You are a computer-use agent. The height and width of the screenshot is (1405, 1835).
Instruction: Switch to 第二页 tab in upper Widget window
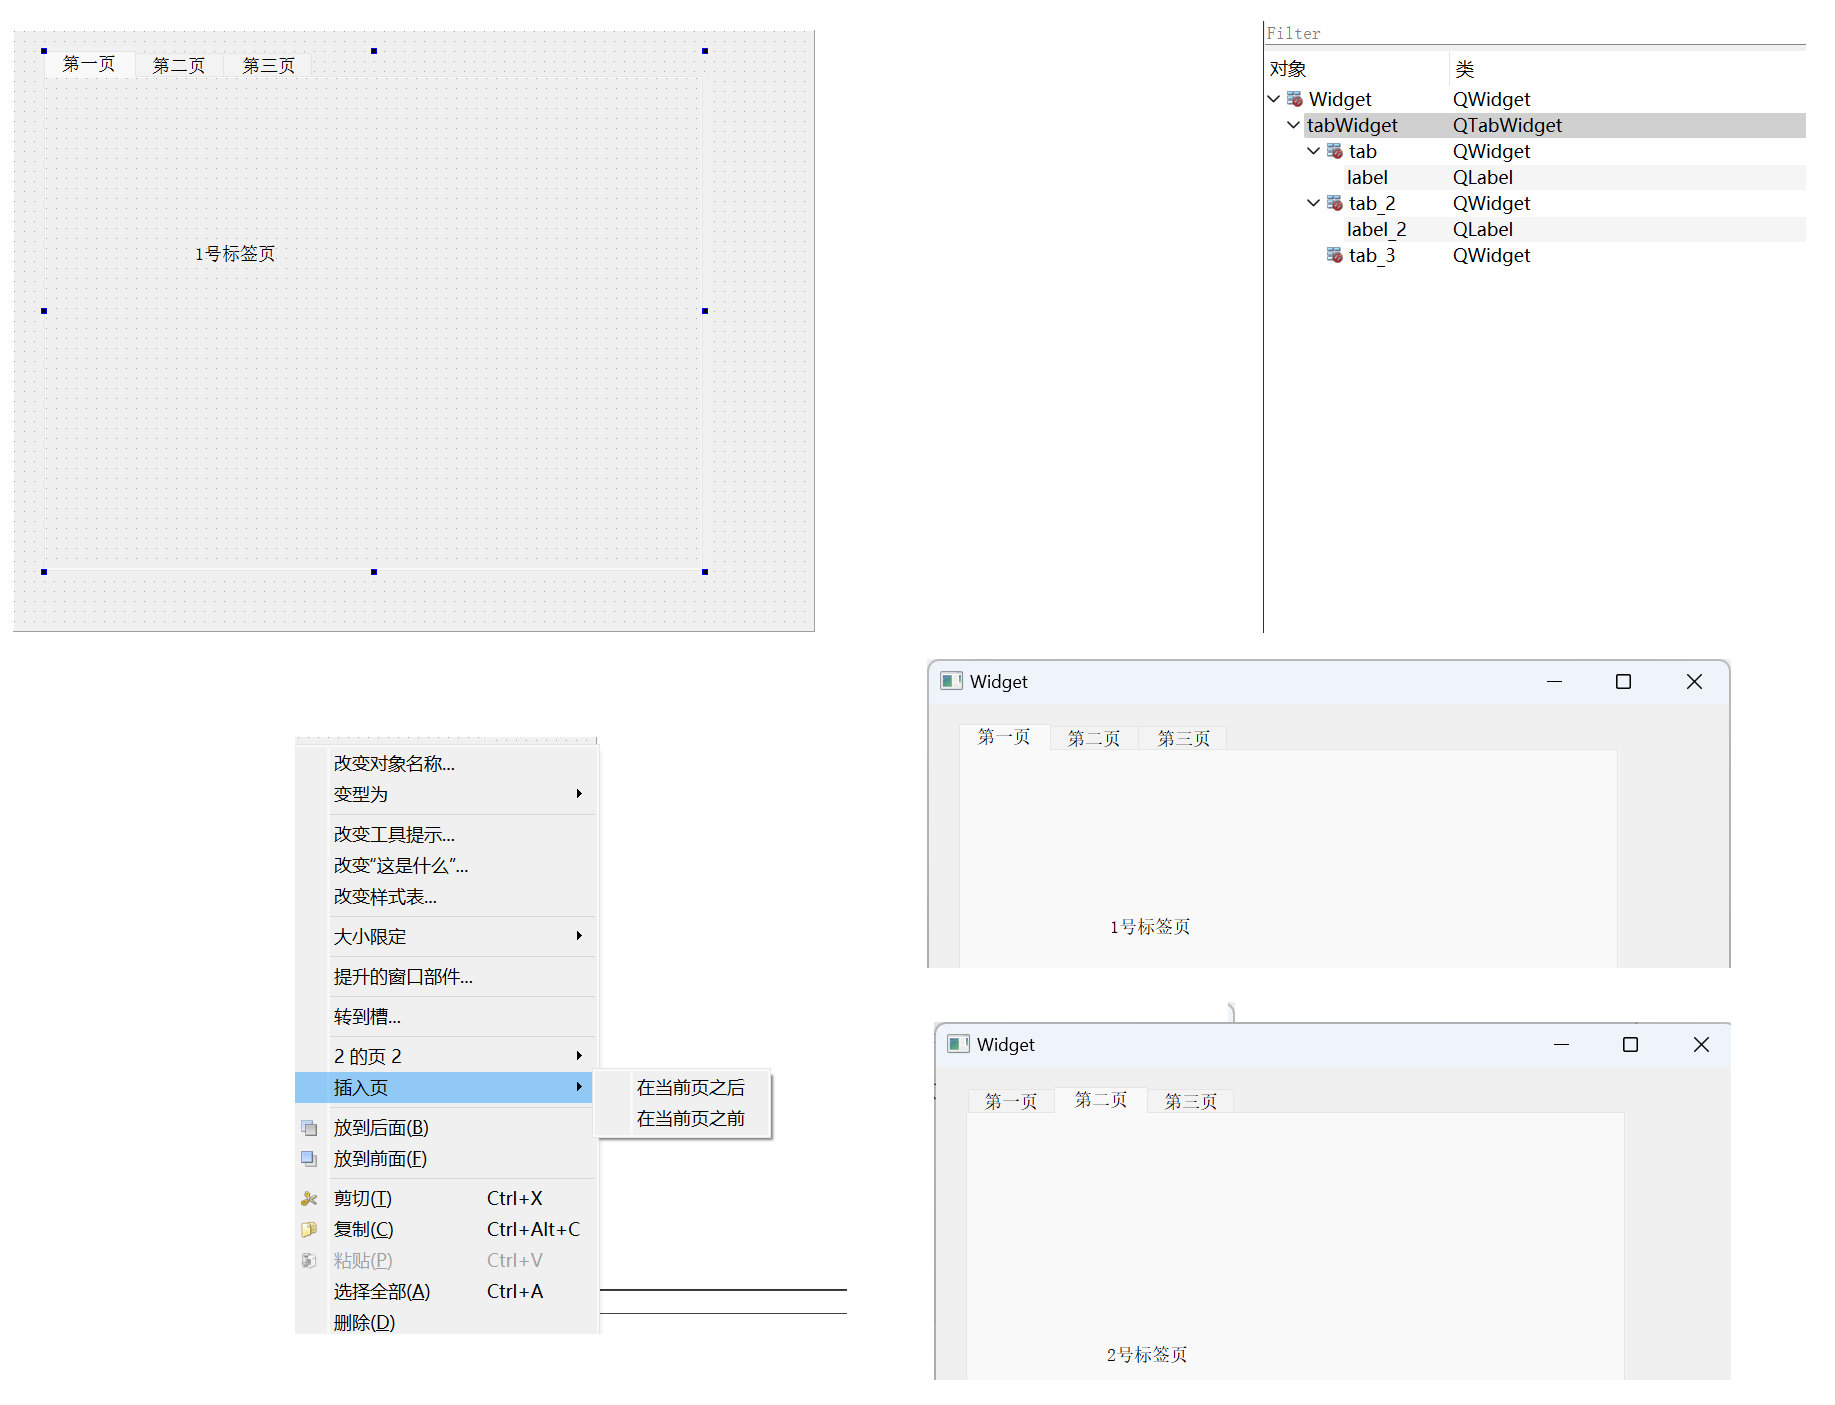point(1094,738)
